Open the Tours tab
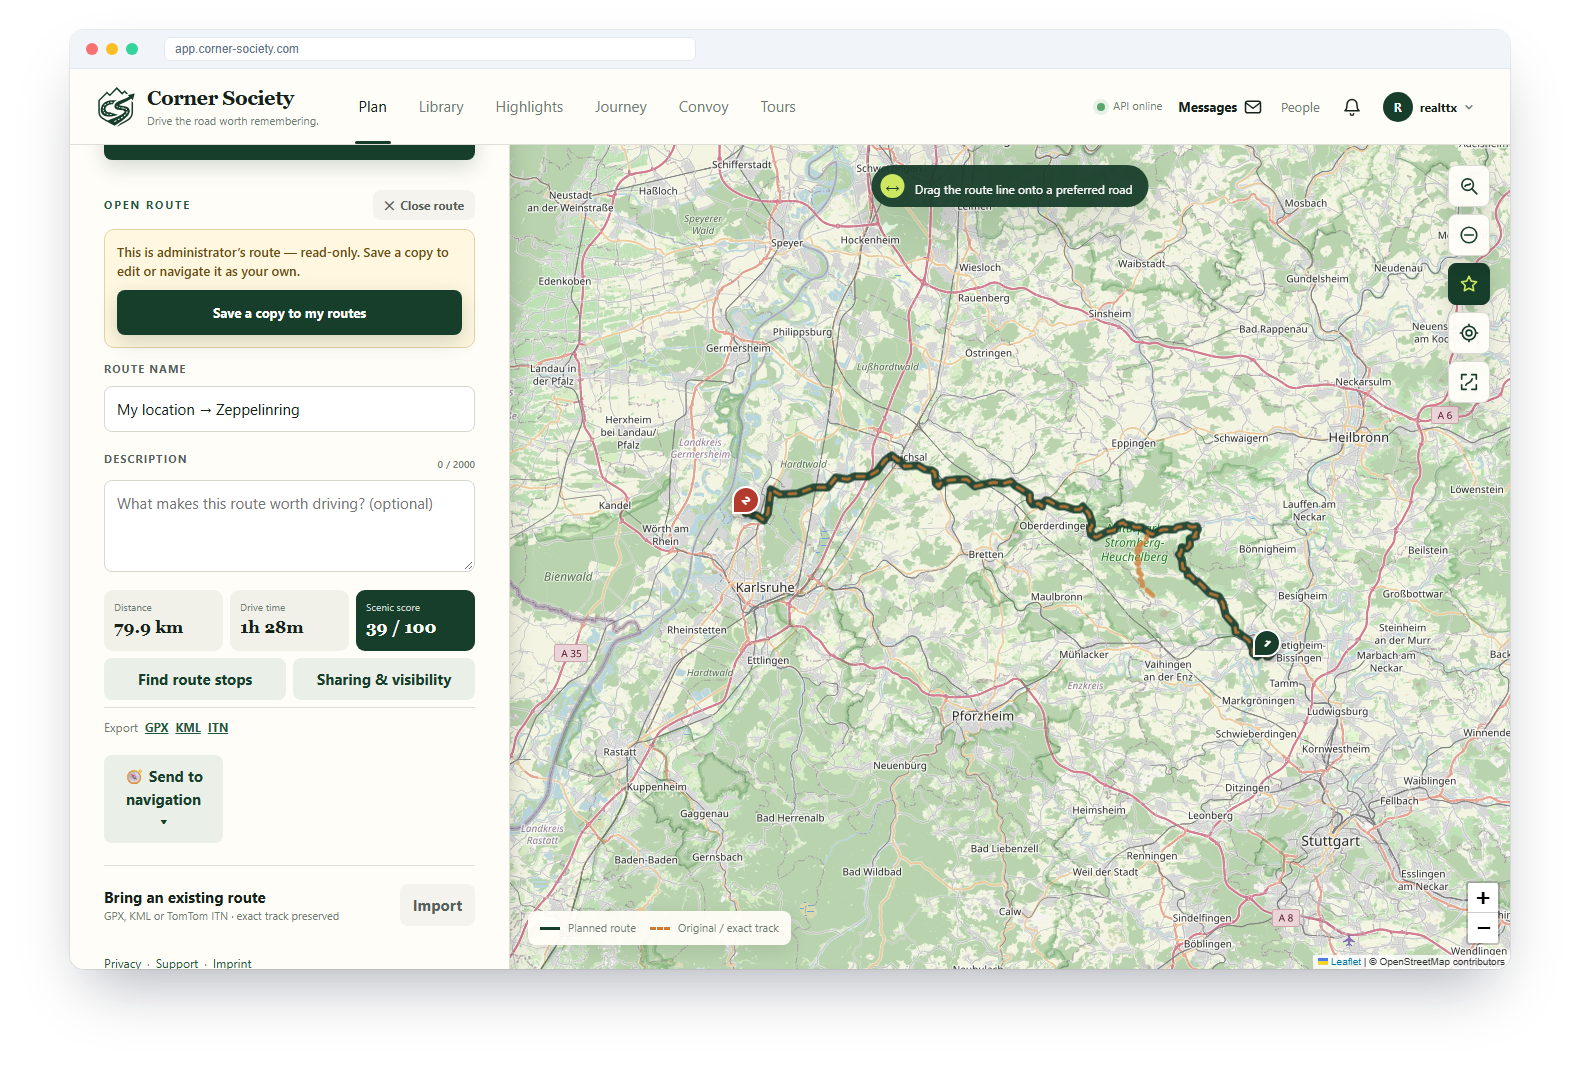 click(778, 107)
